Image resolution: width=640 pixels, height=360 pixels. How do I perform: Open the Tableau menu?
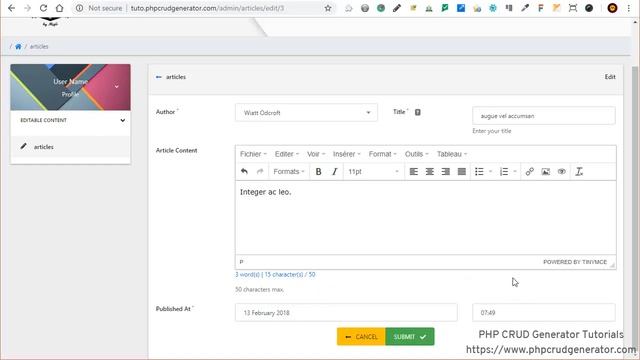pyautogui.click(x=452, y=154)
